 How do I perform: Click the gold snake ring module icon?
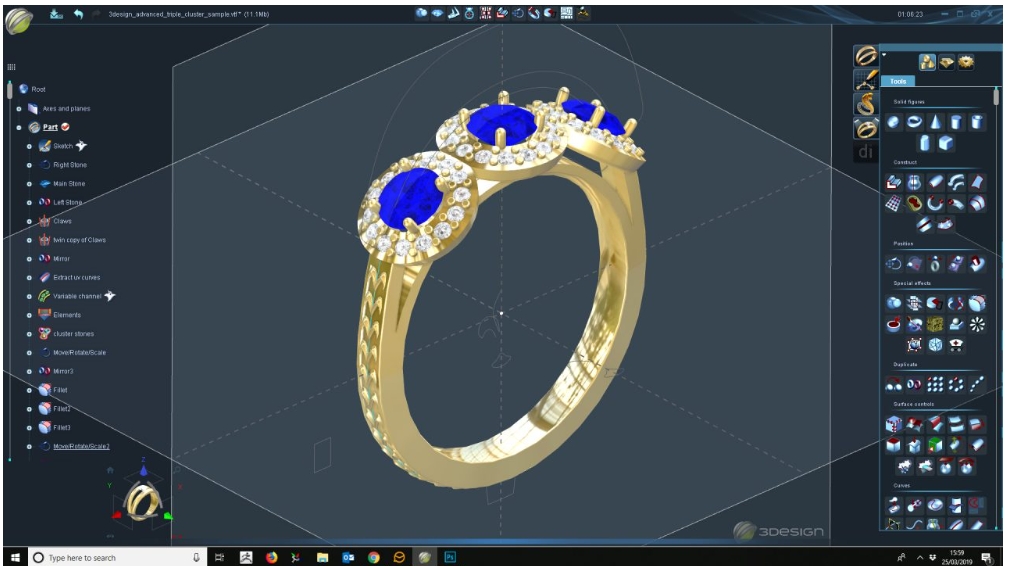(866, 104)
